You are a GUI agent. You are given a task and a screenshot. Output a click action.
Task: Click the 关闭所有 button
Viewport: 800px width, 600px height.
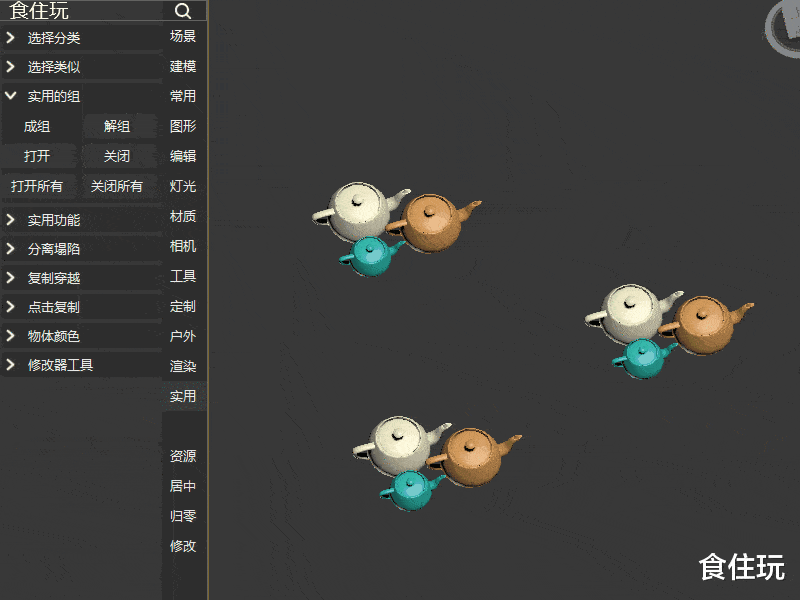pyautogui.click(x=117, y=186)
